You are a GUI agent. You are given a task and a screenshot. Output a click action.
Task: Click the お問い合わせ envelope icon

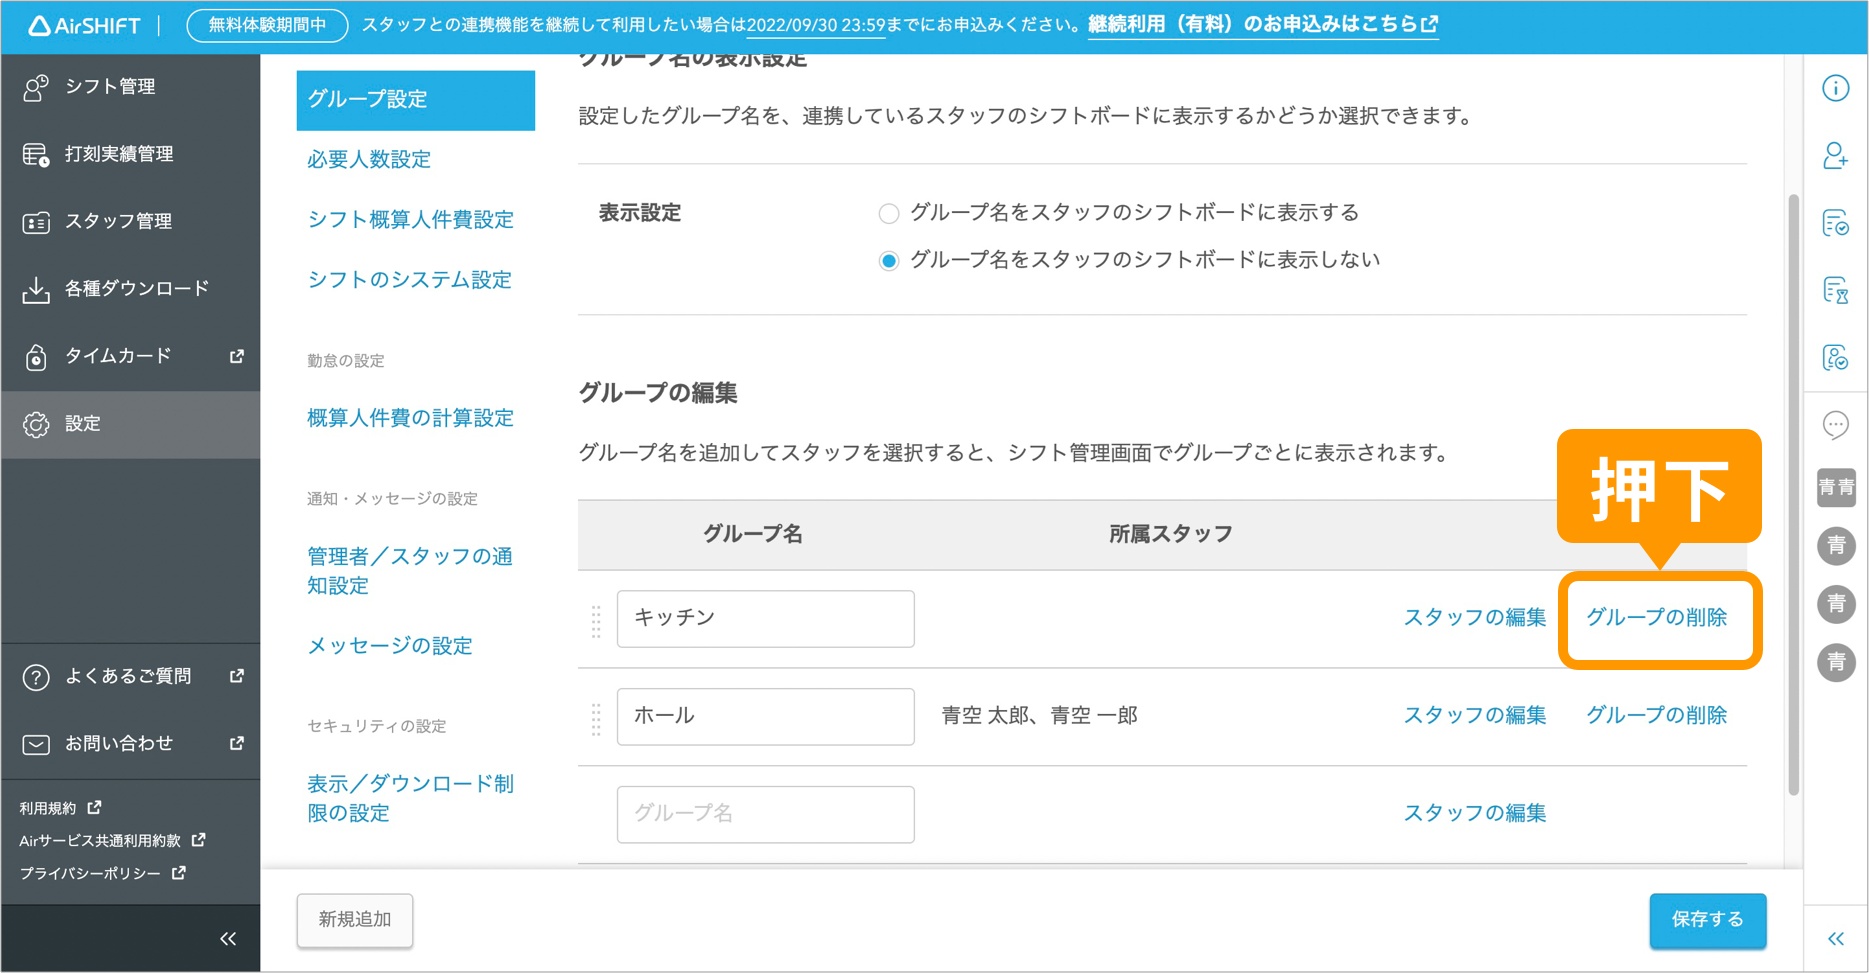click(x=36, y=743)
